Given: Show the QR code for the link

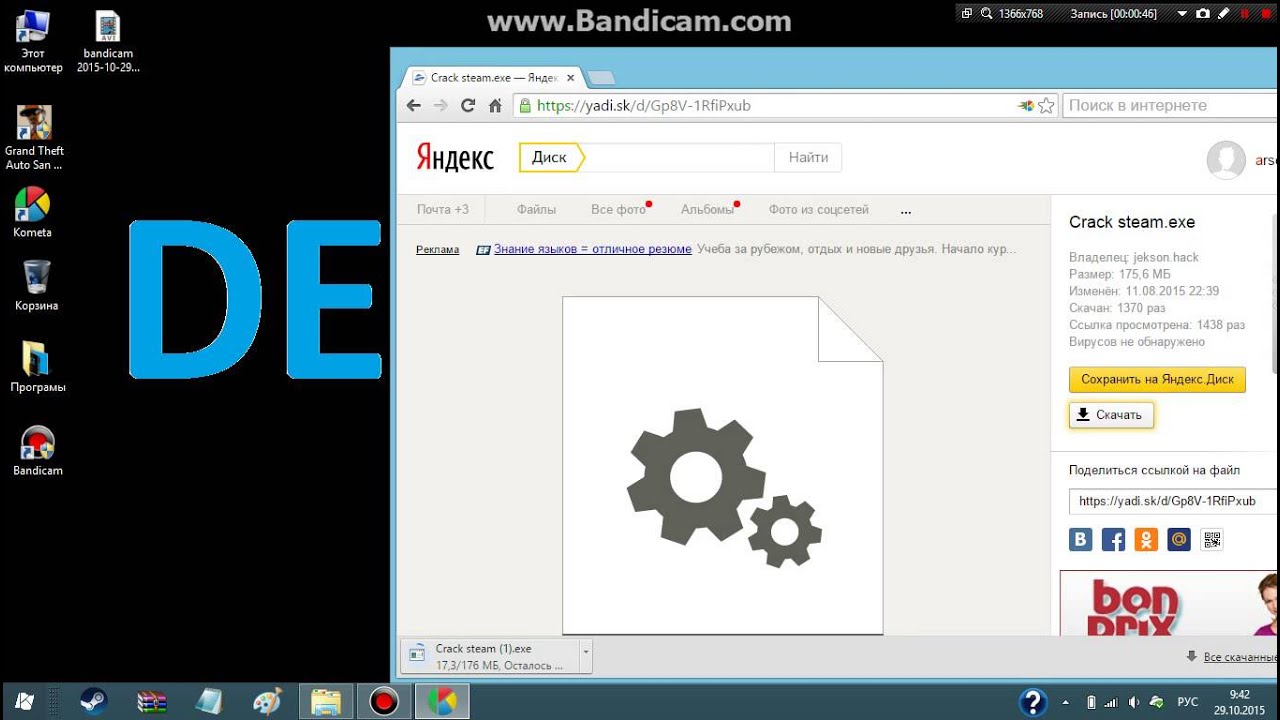Looking at the screenshot, I should [1212, 540].
